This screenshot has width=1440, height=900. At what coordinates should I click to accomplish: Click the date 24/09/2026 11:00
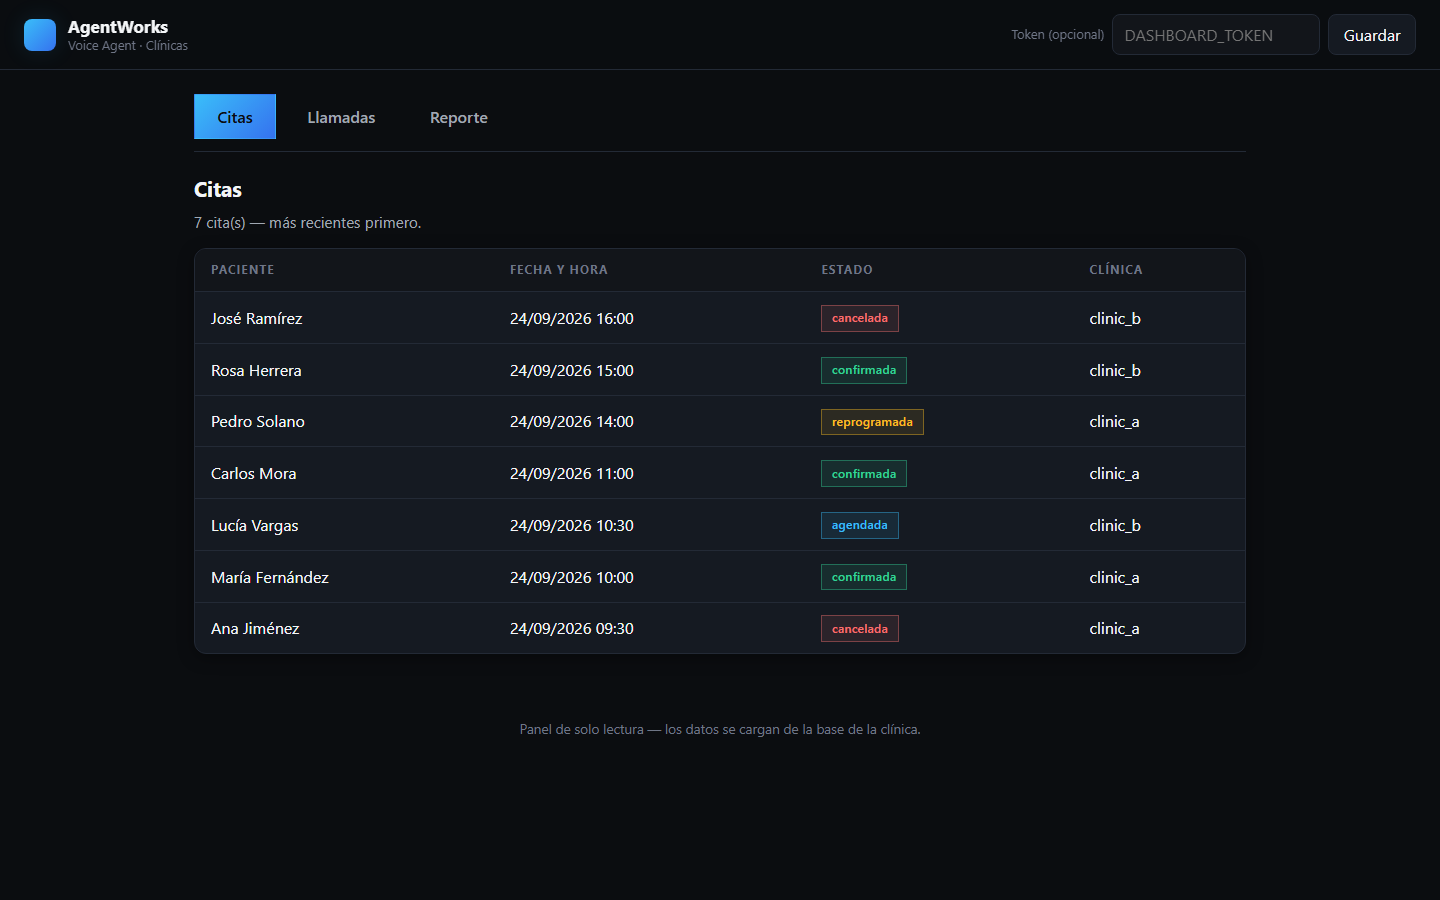click(x=572, y=474)
